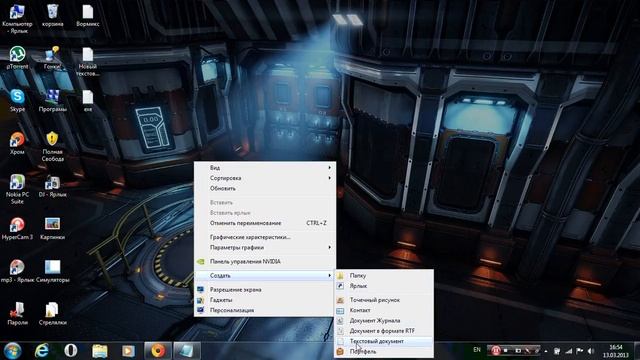Open Гаджеты menu entry
The image size is (640, 360).
[x=265, y=300]
